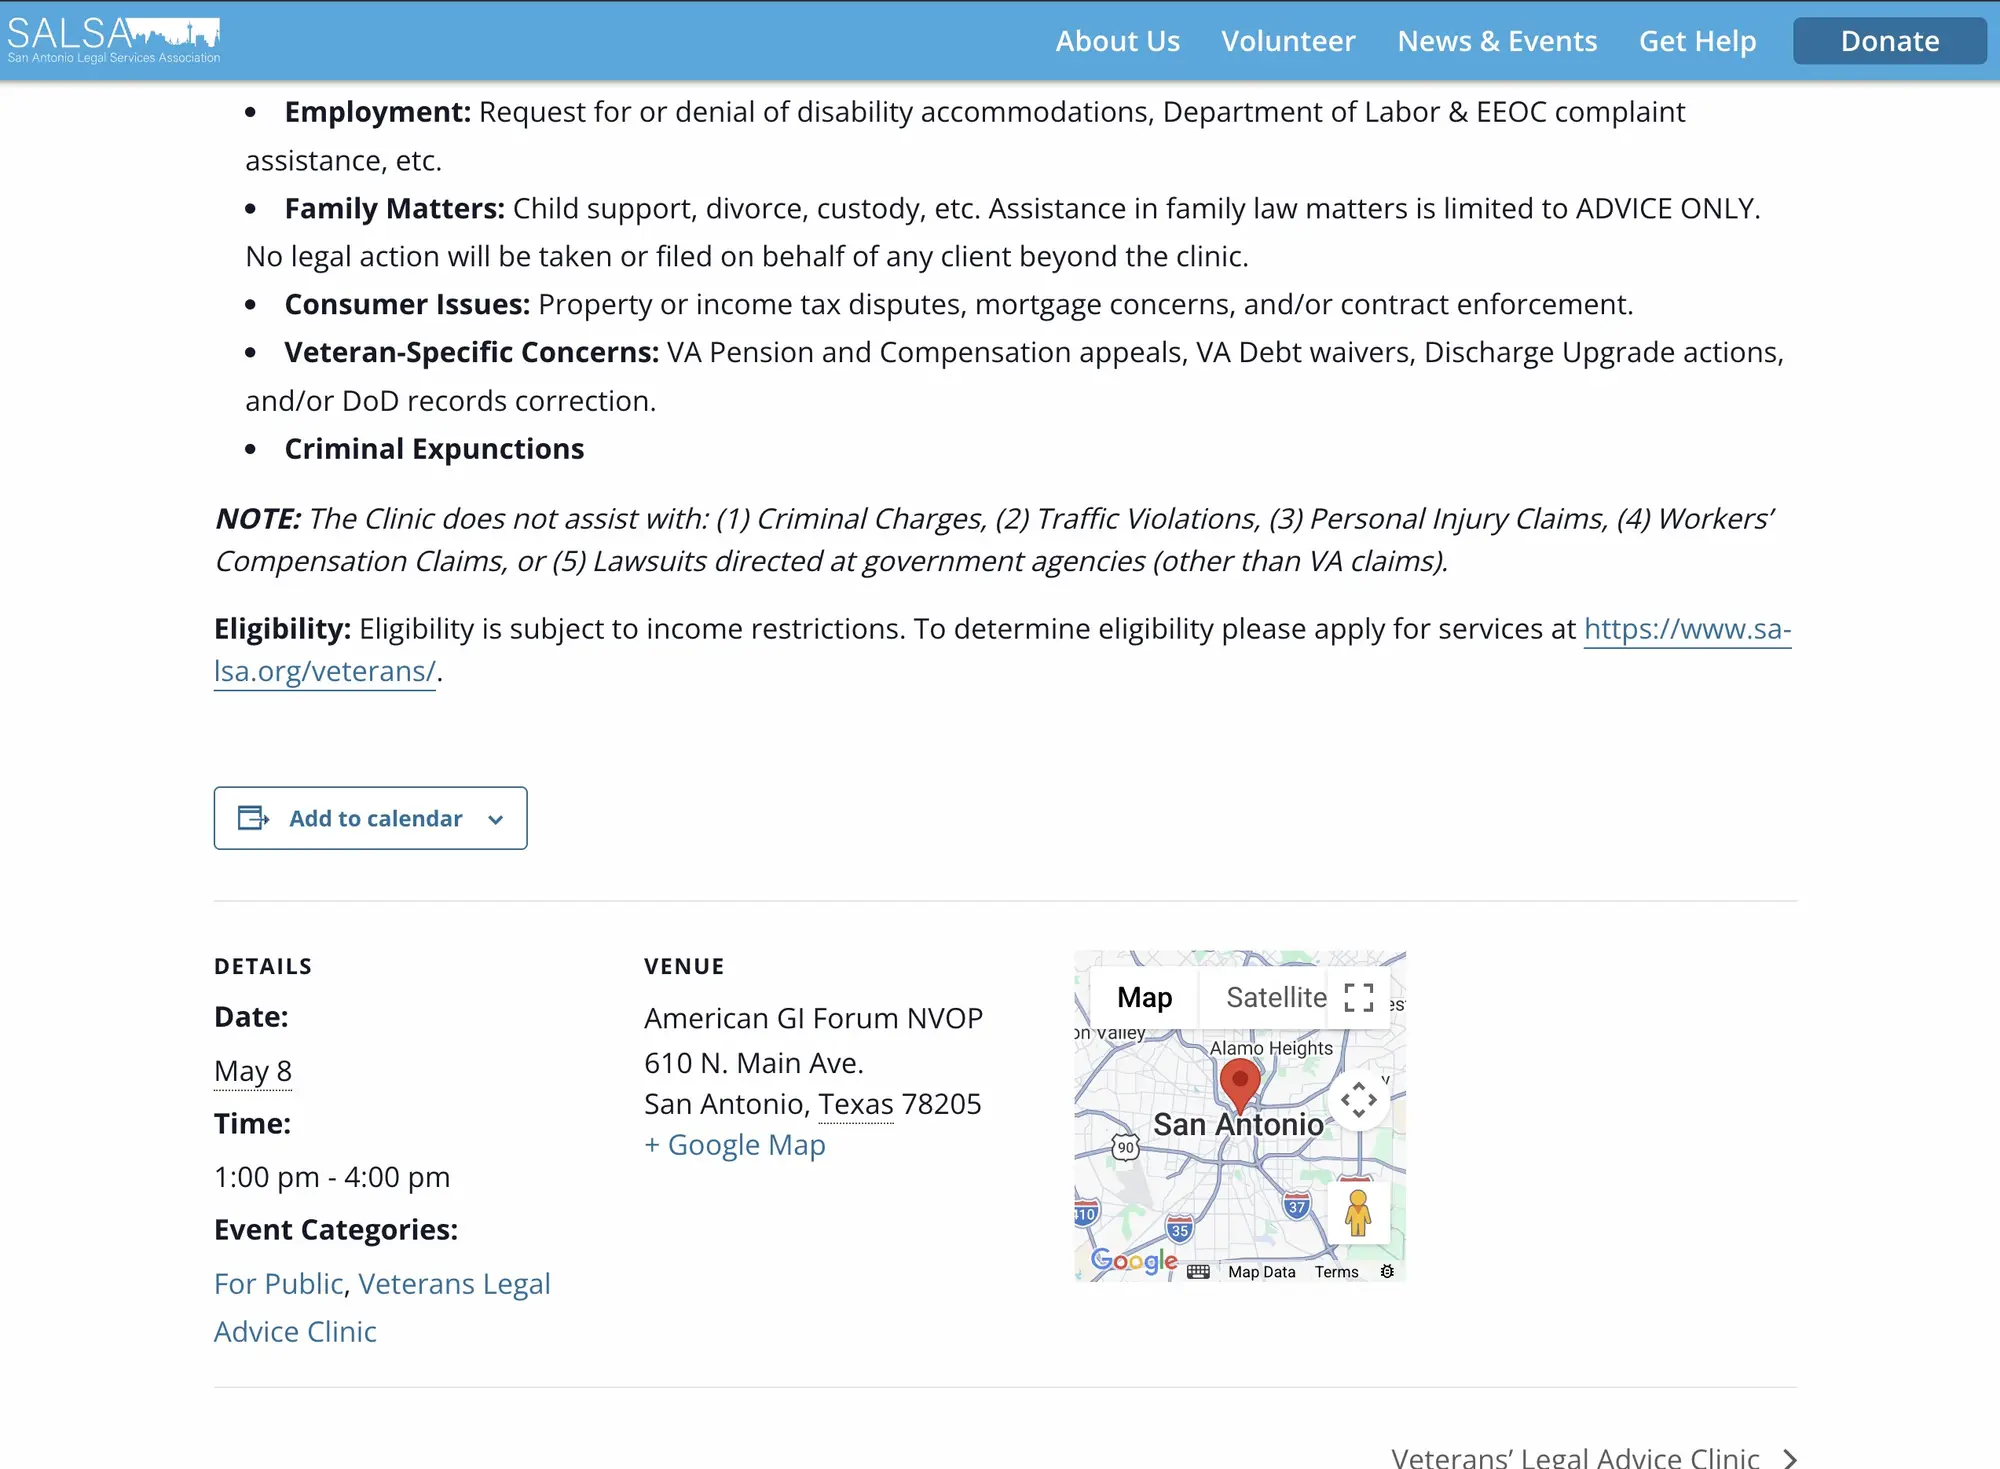Open the Add to calendar button
The image size is (2000, 1469).
pos(370,818)
